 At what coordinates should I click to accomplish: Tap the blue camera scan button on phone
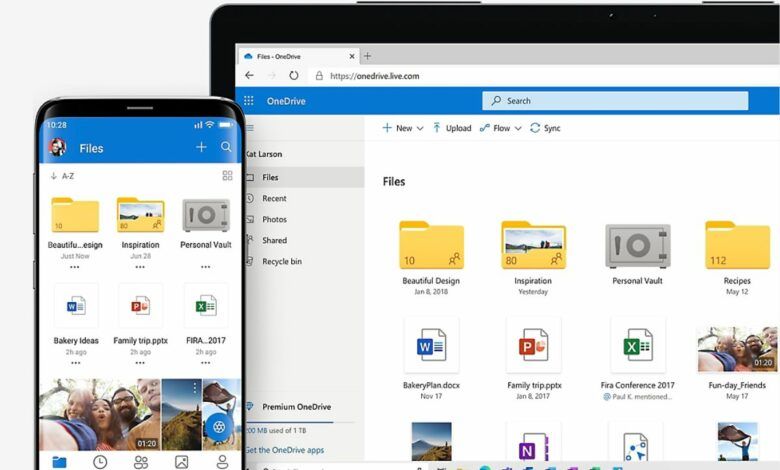point(218,427)
